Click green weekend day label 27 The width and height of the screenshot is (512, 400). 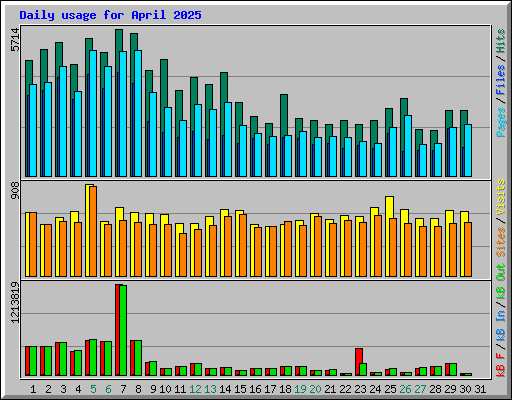coord(420,389)
